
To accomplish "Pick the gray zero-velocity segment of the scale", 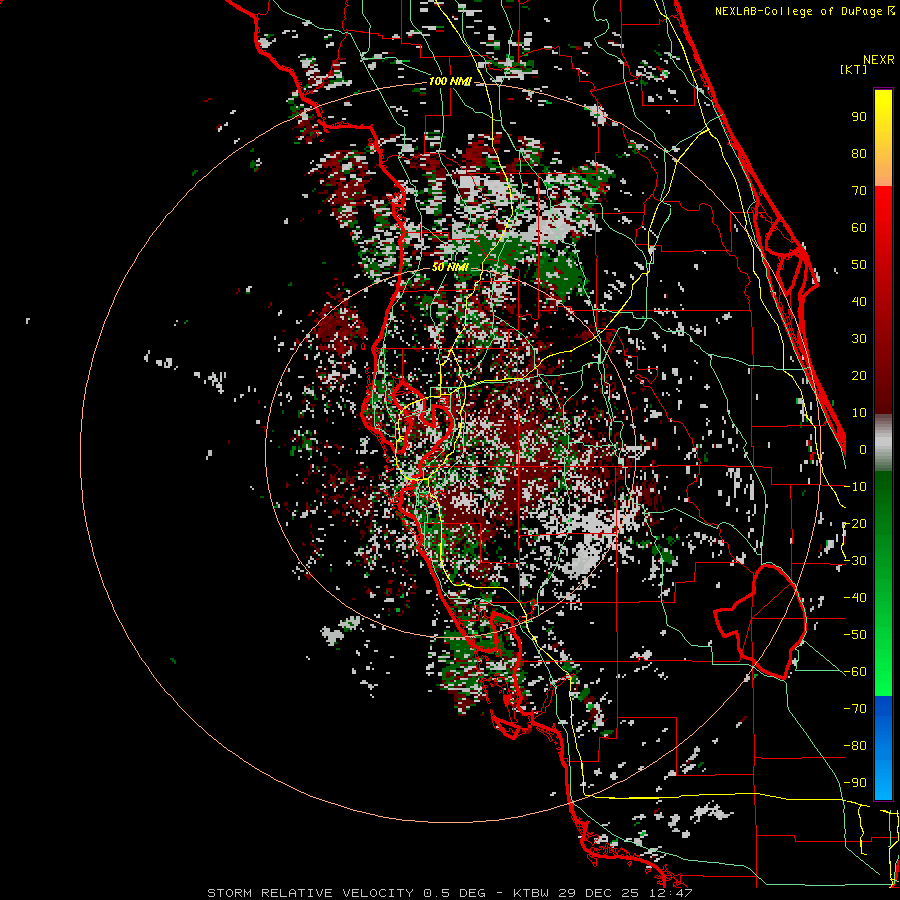I will (883, 443).
